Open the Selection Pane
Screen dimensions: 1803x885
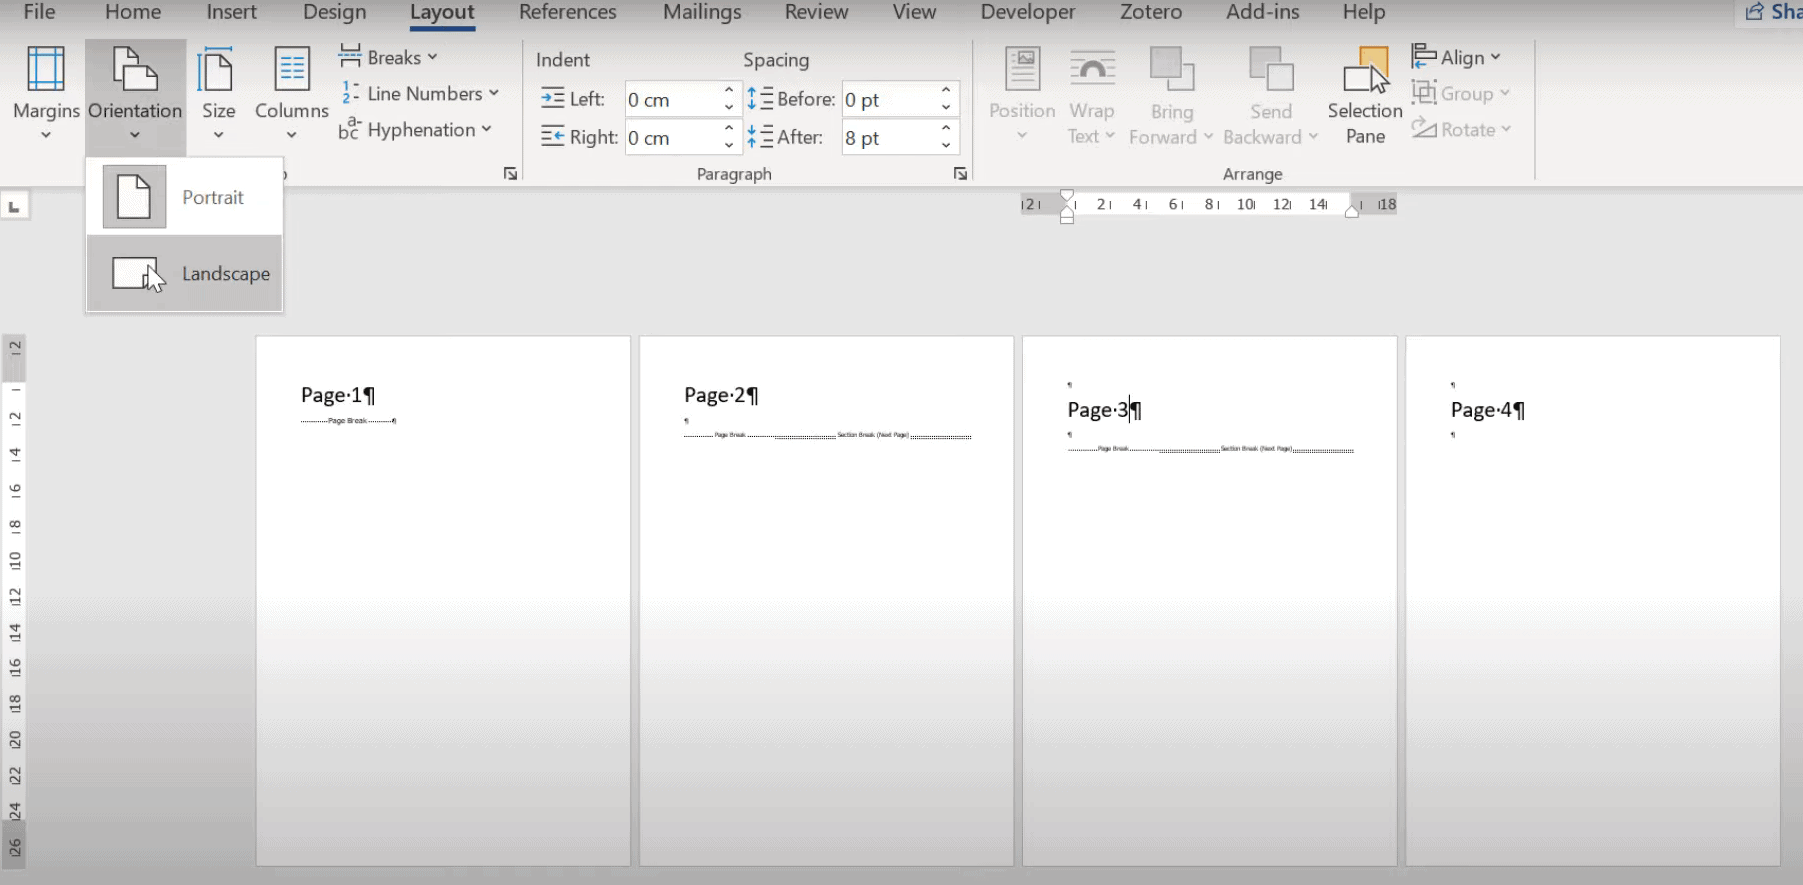point(1365,93)
